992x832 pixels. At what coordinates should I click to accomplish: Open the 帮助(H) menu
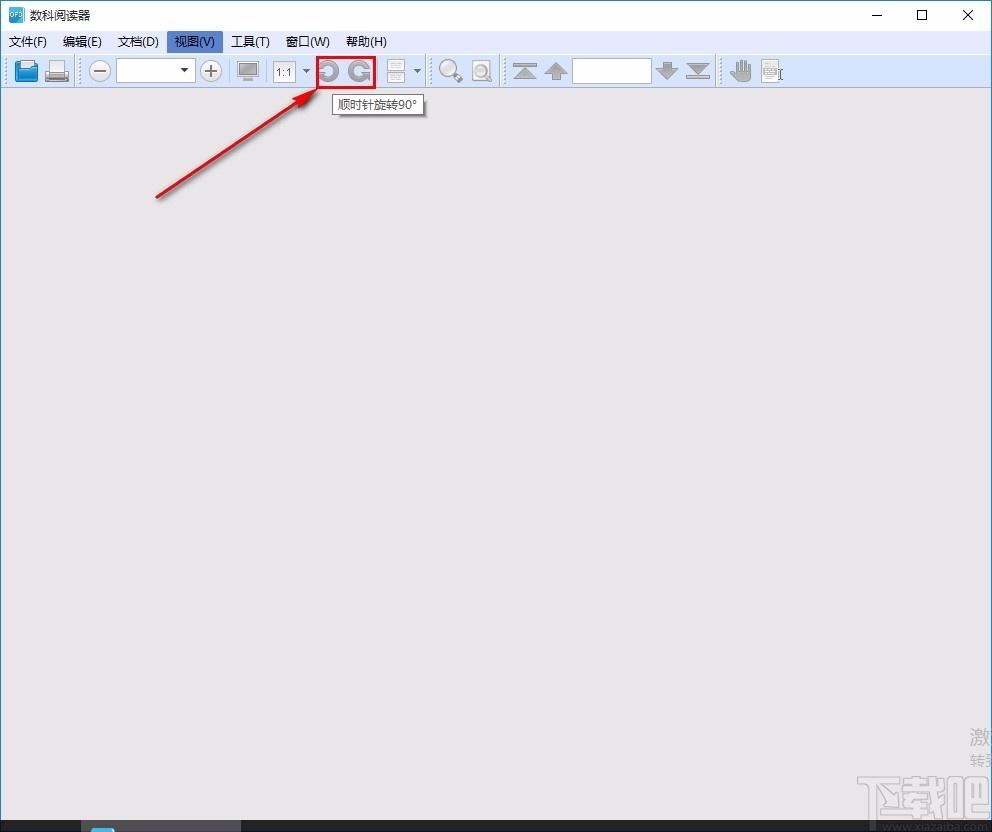[x=366, y=42]
